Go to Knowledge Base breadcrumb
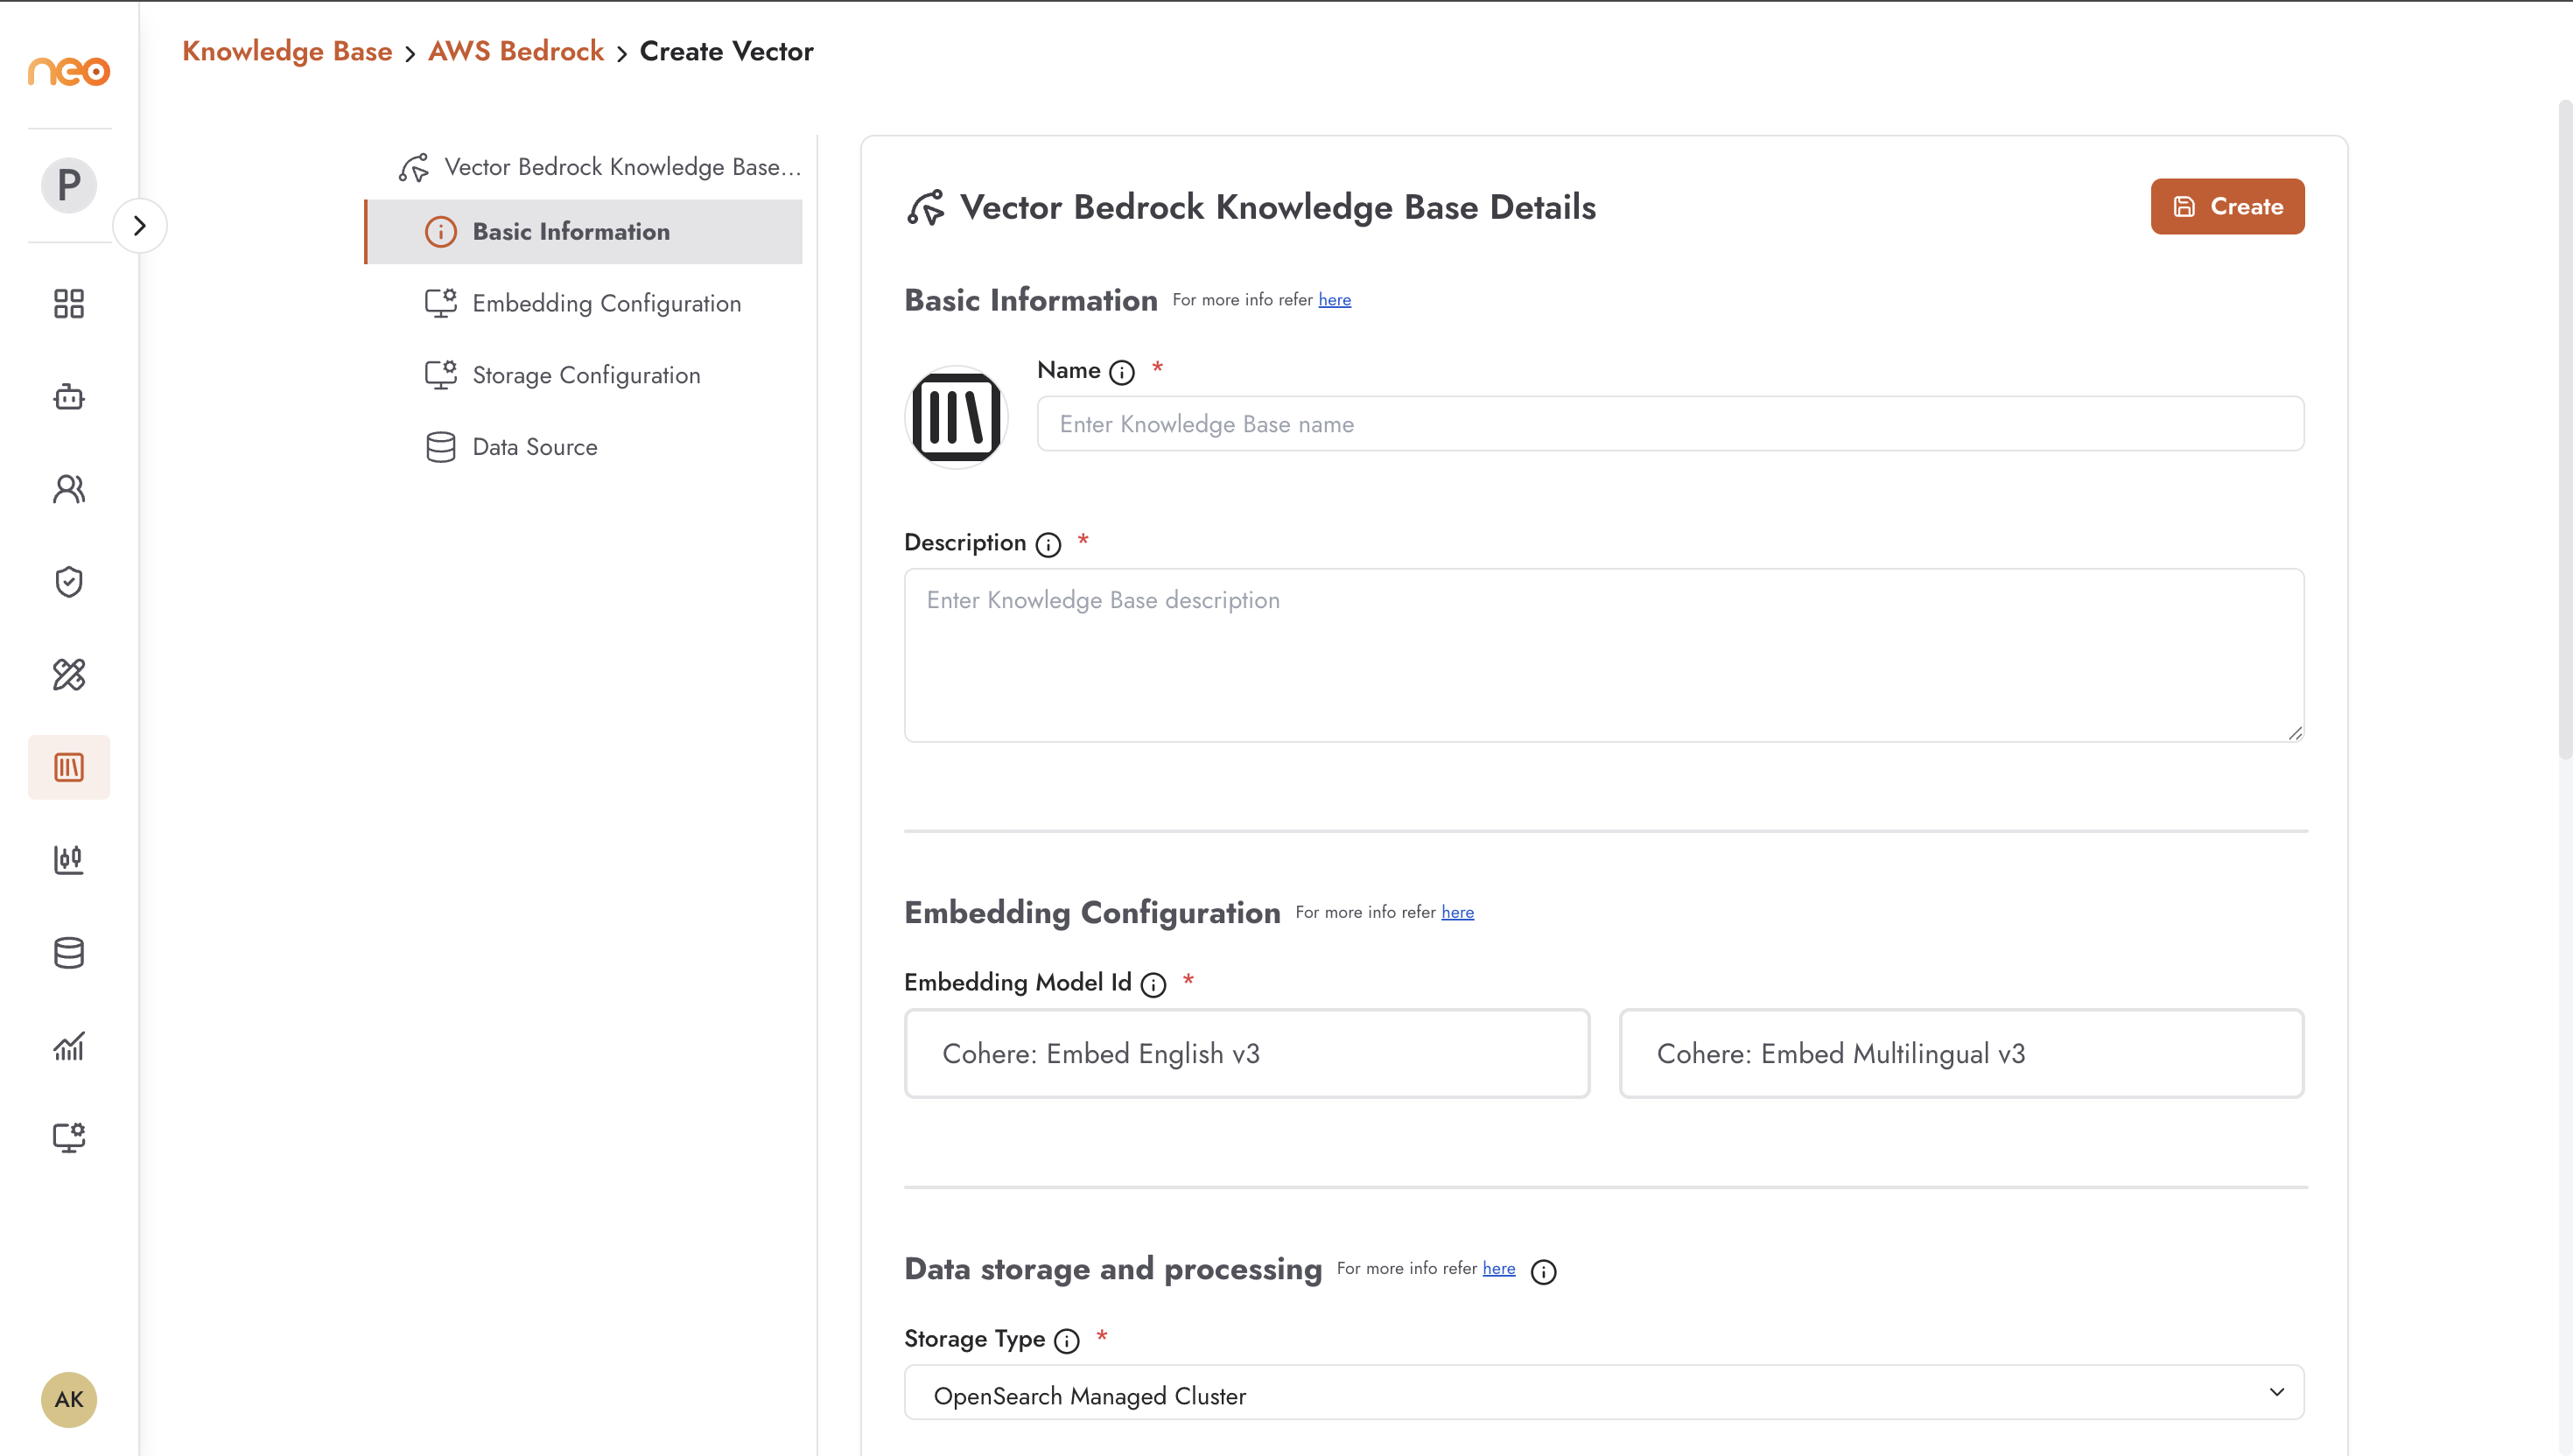The height and width of the screenshot is (1456, 2573). (287, 51)
